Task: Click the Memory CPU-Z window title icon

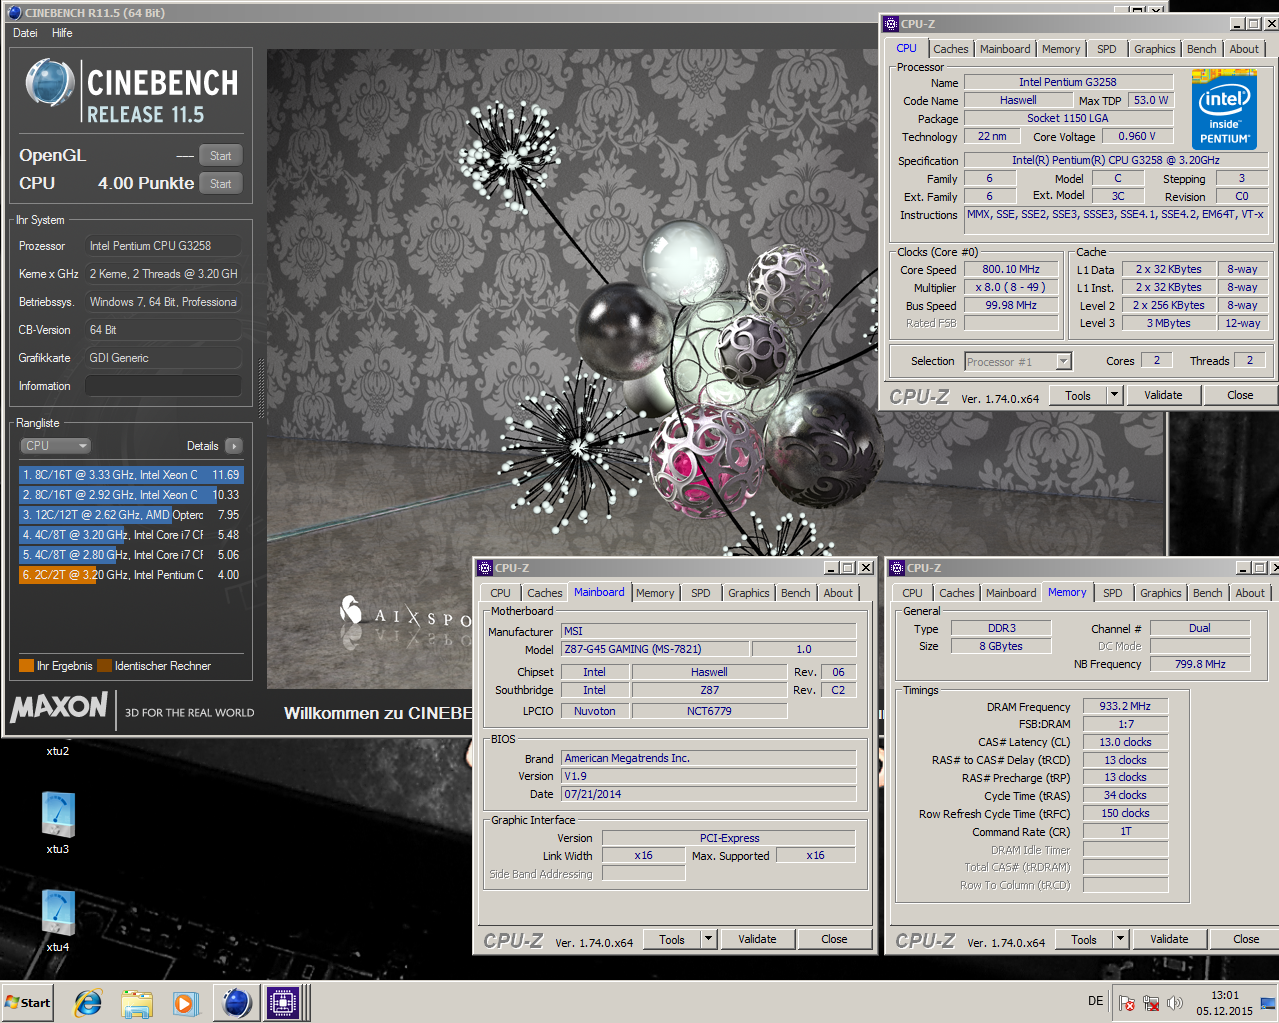Action: [x=896, y=568]
